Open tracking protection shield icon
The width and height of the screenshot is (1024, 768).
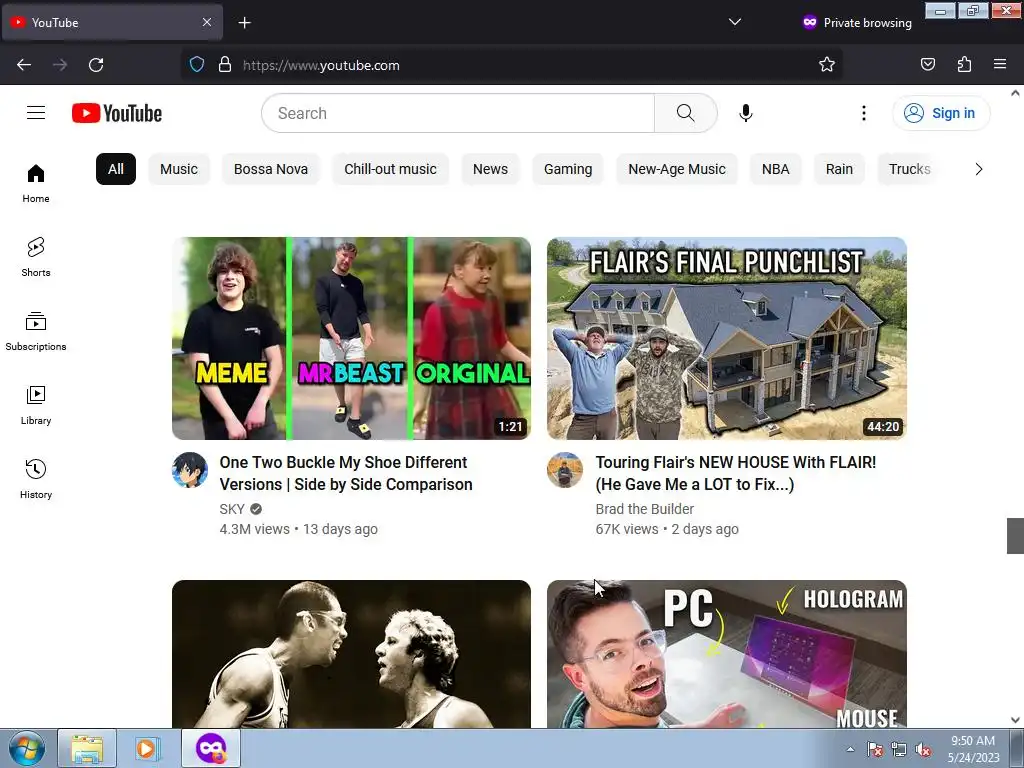[x=197, y=65]
